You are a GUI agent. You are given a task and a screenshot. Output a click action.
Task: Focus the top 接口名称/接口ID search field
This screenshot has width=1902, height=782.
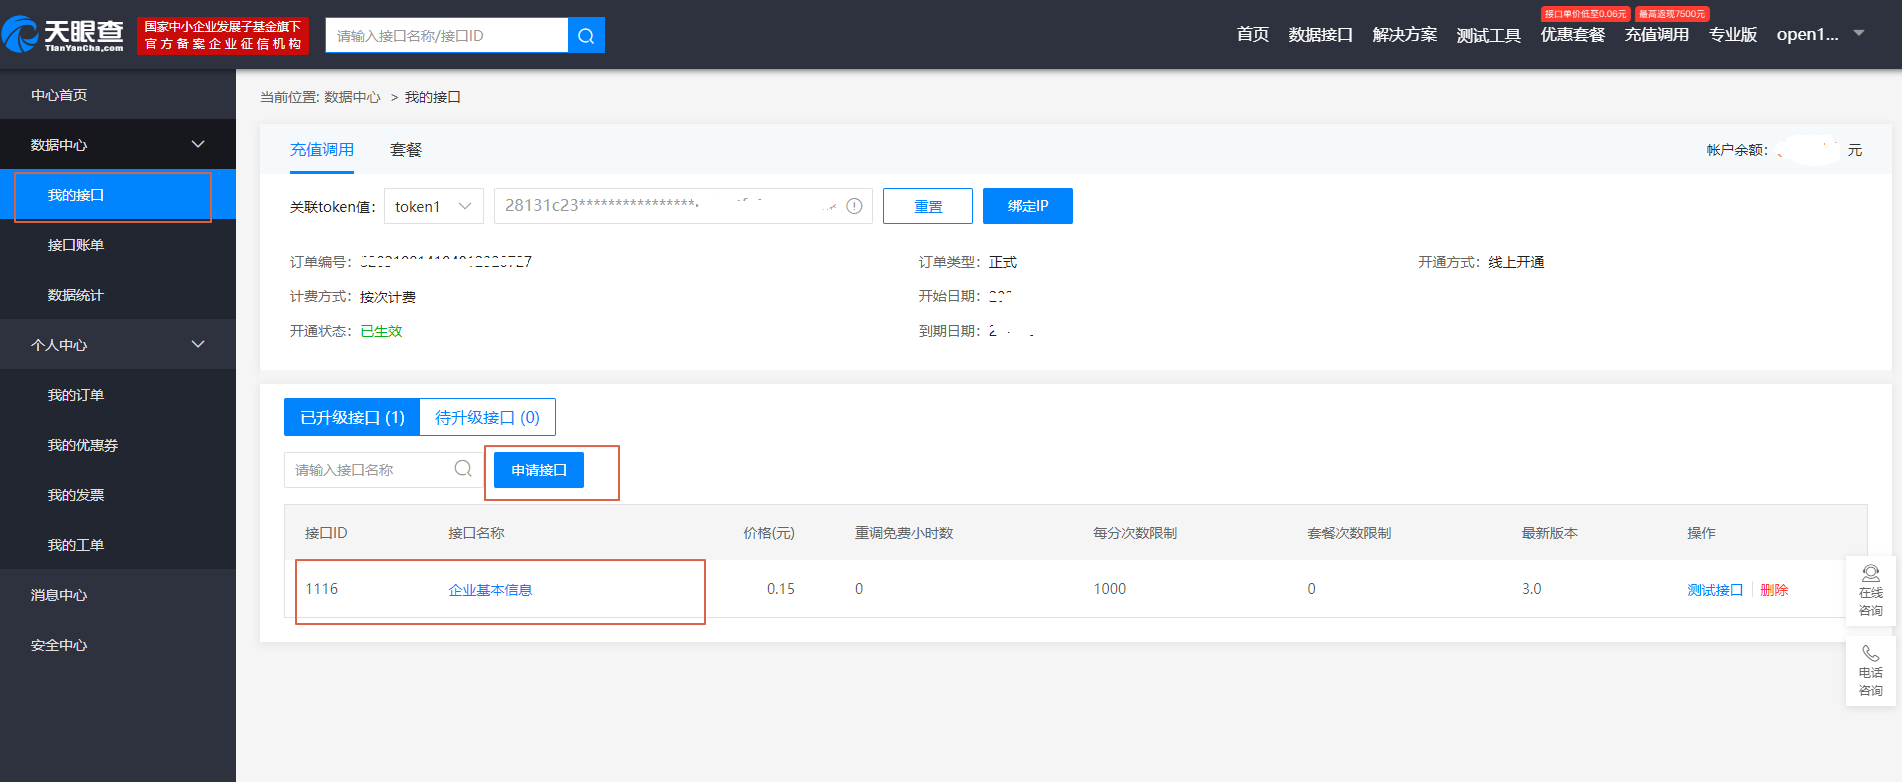(x=447, y=36)
